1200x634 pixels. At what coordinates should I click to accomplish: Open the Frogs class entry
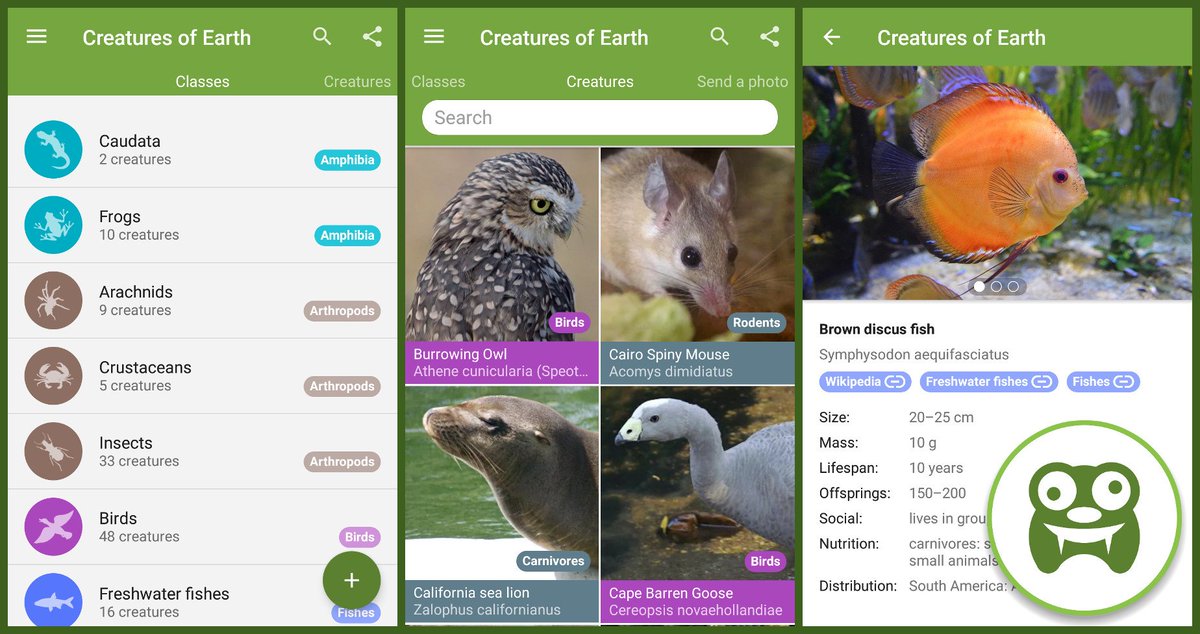[x=202, y=225]
